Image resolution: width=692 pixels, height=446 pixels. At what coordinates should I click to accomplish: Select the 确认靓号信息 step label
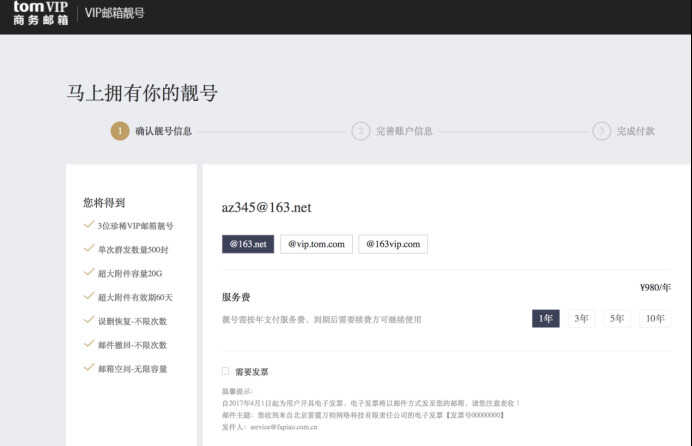(164, 131)
